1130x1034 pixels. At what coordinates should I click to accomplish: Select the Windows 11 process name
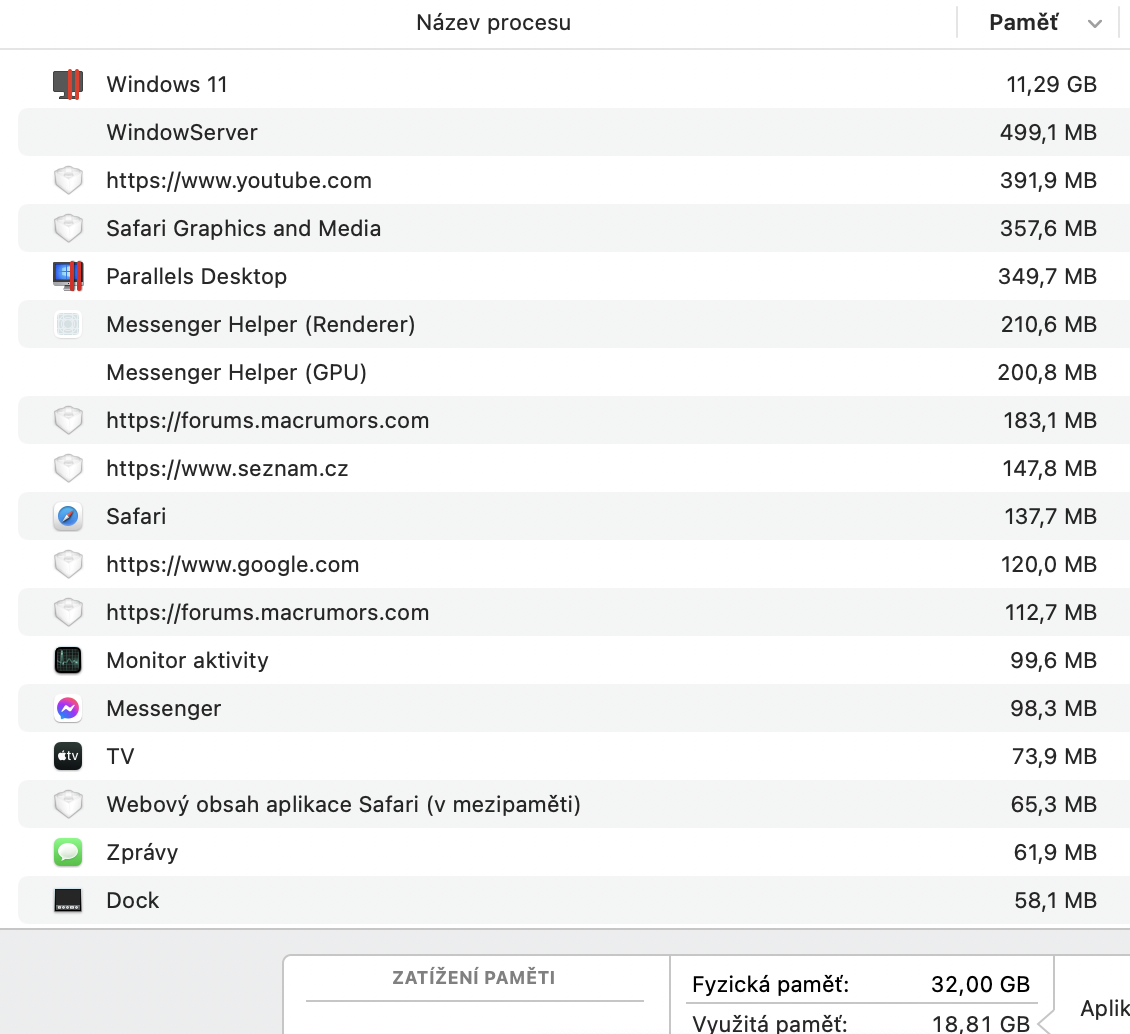coord(167,84)
